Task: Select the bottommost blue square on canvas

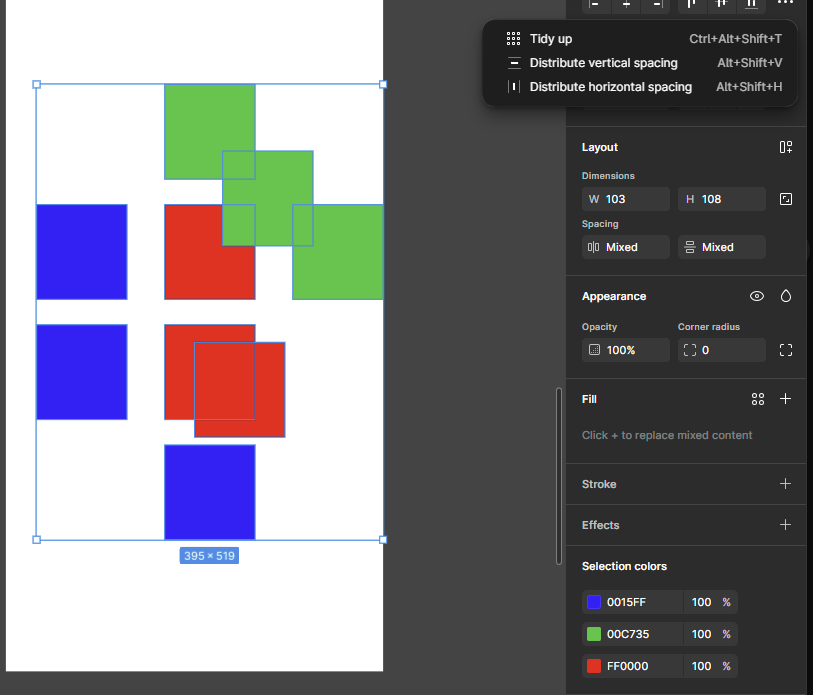Action: coord(210,492)
